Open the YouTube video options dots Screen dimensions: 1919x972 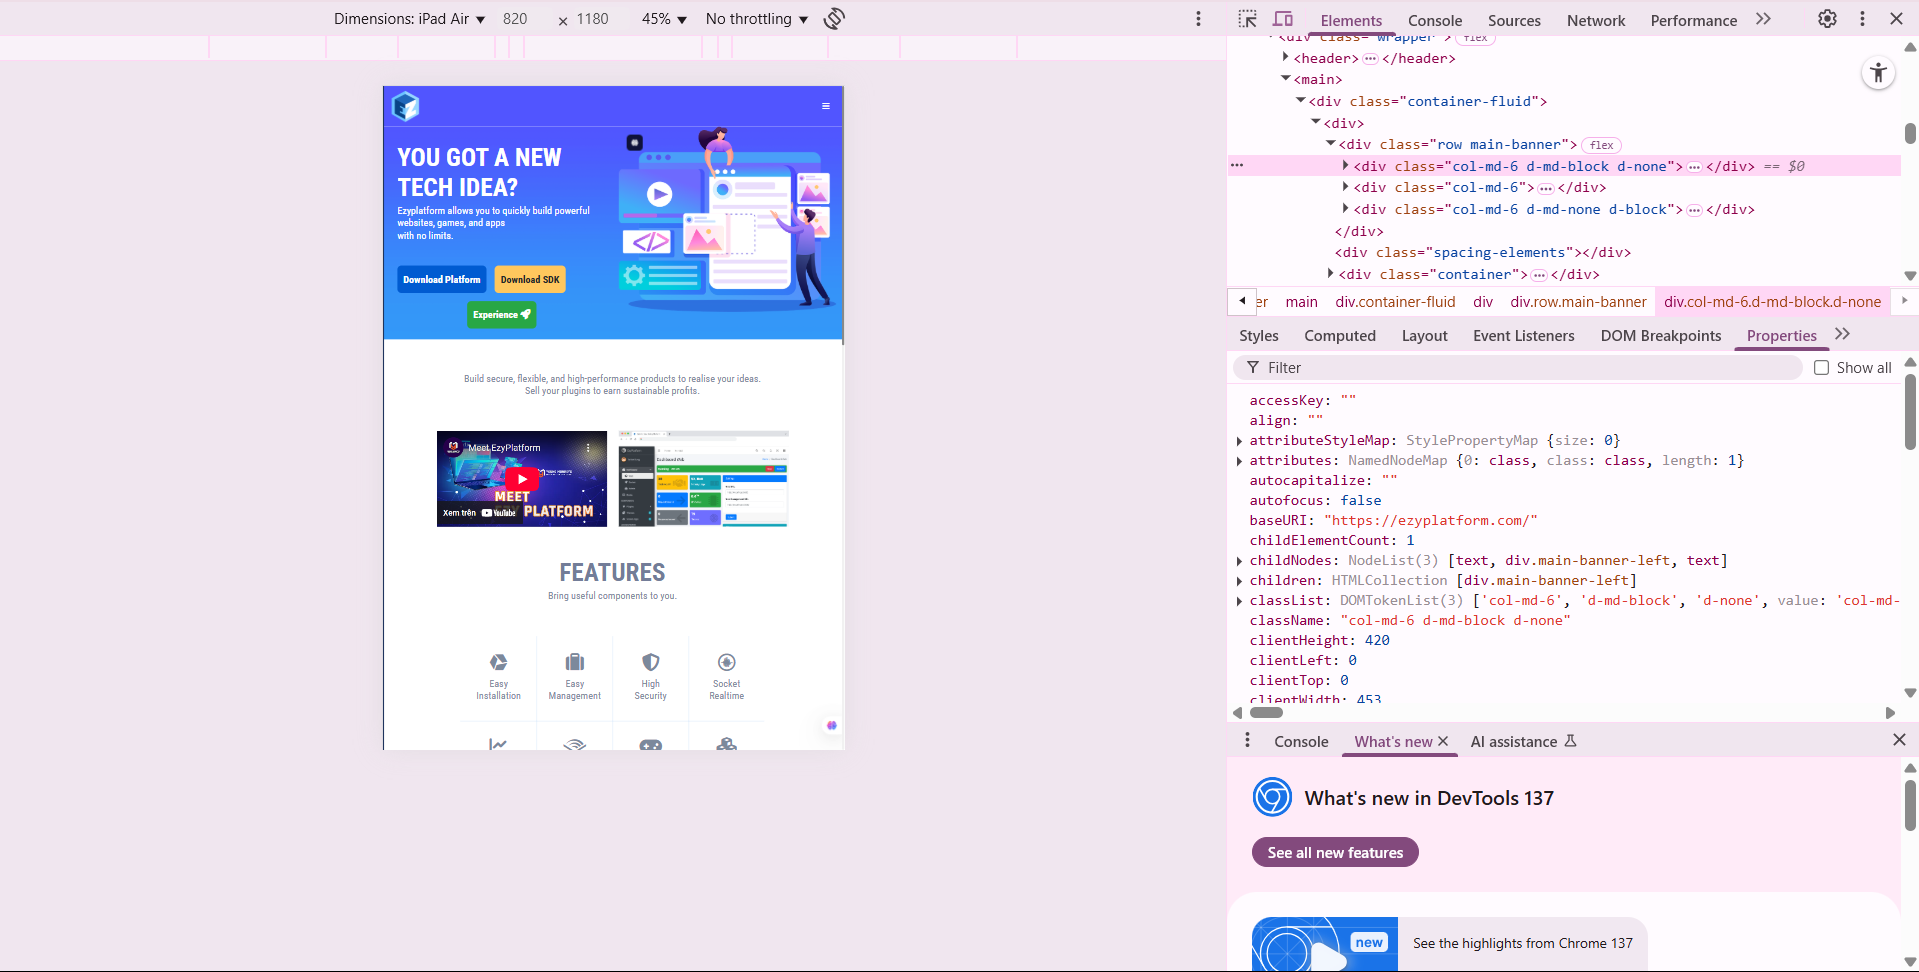click(x=588, y=448)
